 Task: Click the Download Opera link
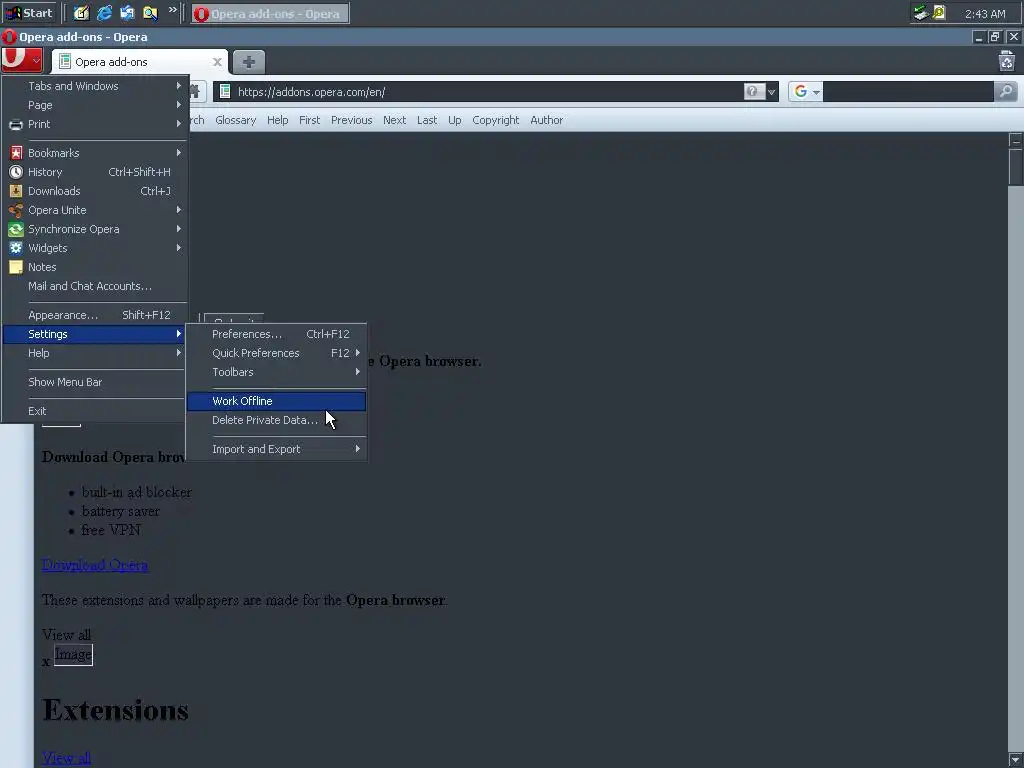pos(95,565)
